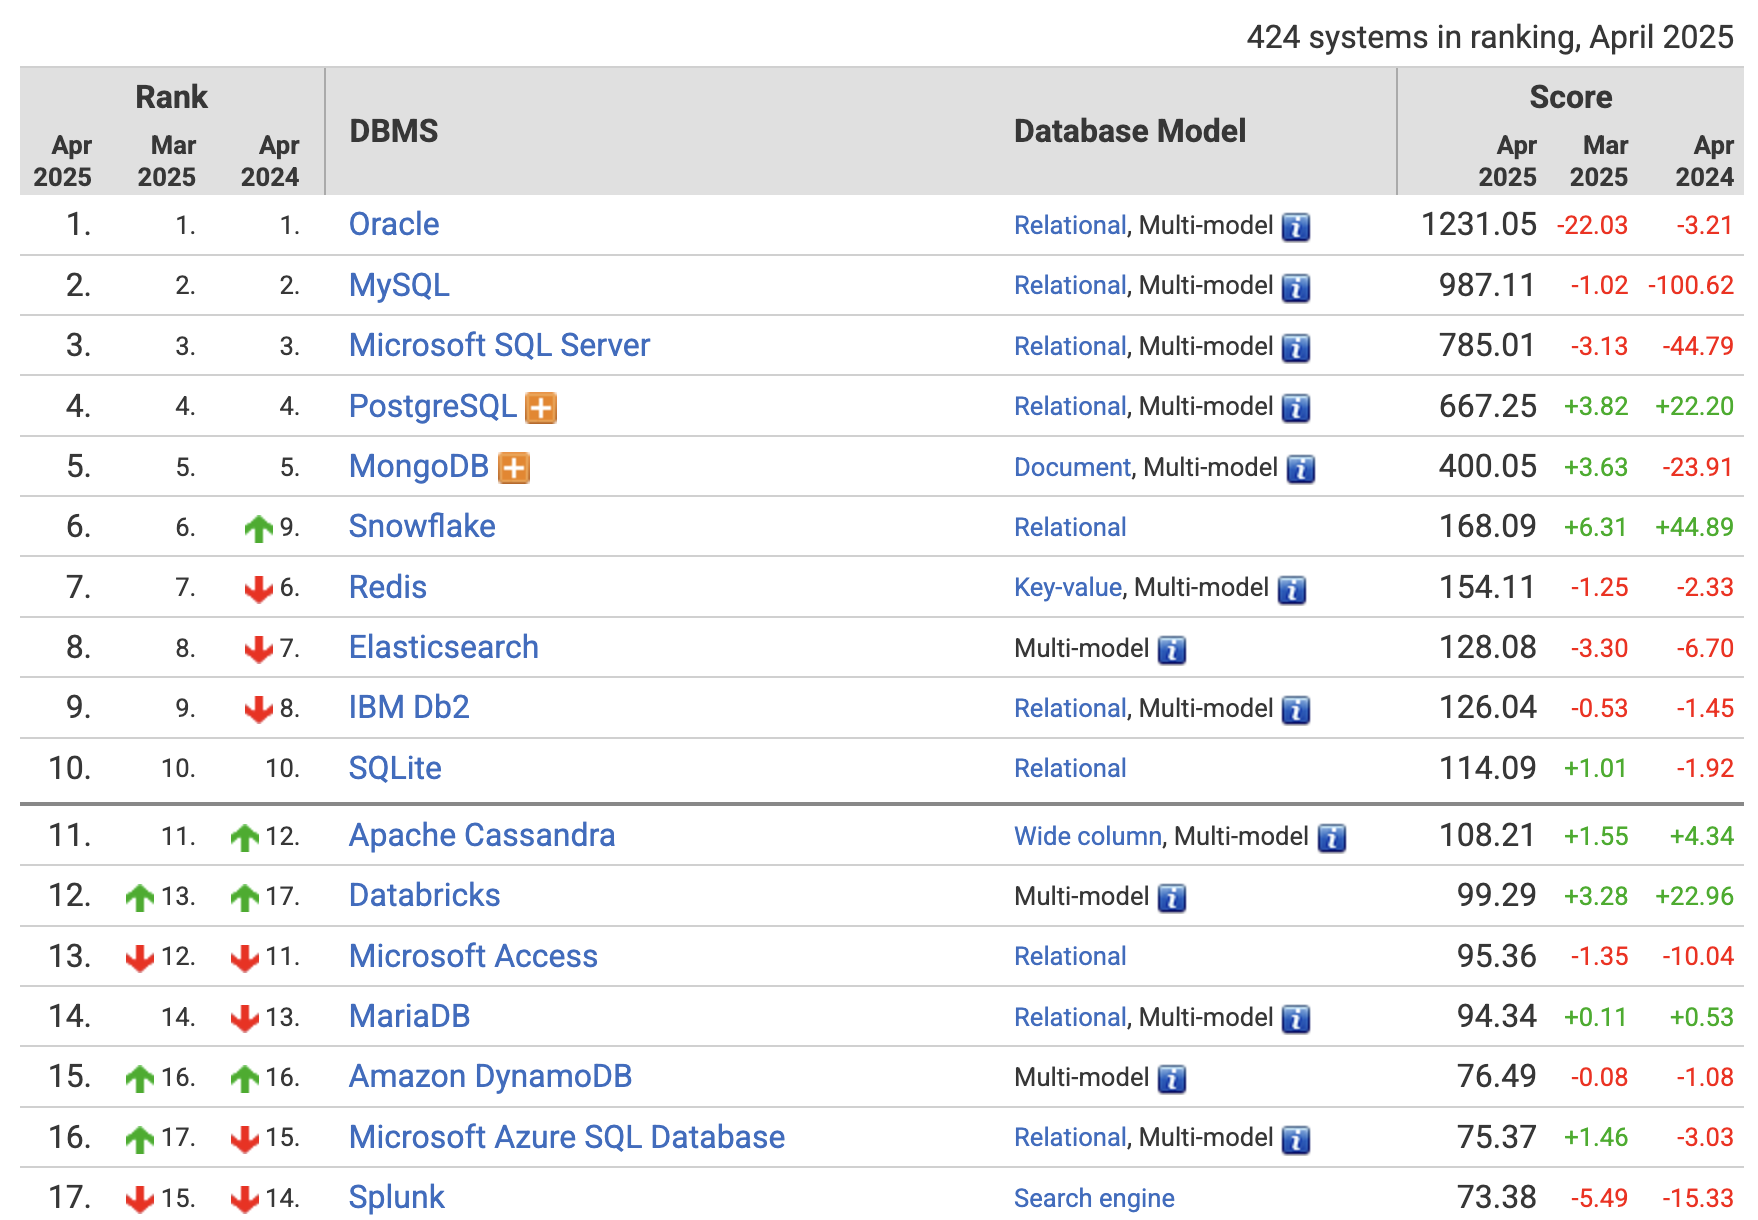Show the IBM Db2 multi-model info icon
The image size is (1758, 1220).
pos(1296,710)
